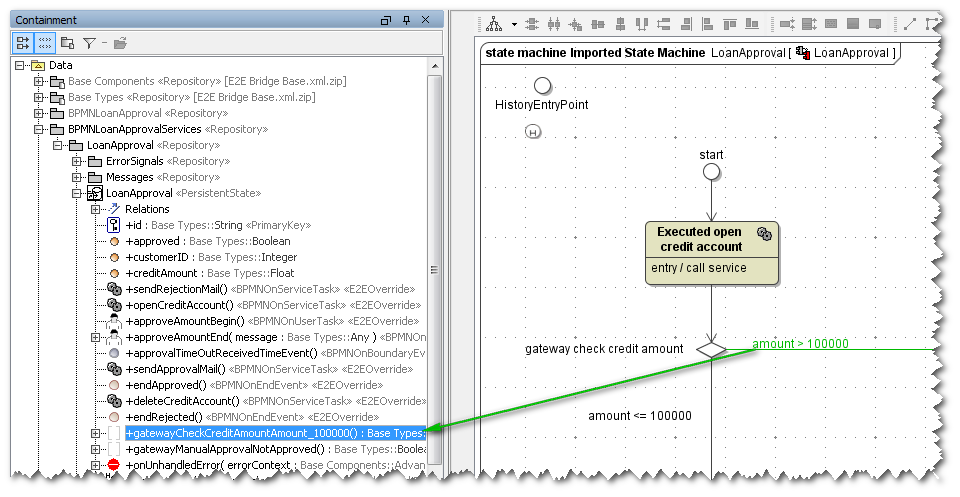The width and height of the screenshot is (960, 497).
Task: Collapse the Data root node
Action: (x=20, y=65)
